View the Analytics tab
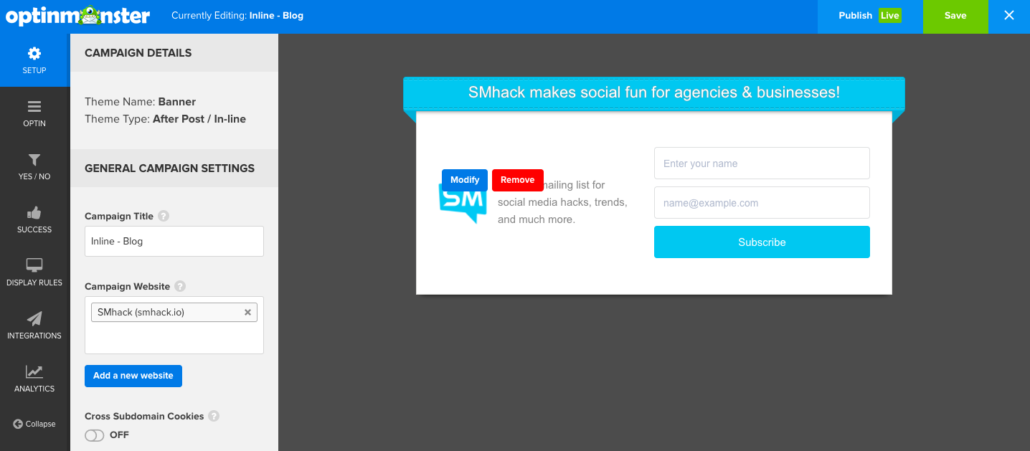1030x451 pixels. pyautogui.click(x=34, y=379)
